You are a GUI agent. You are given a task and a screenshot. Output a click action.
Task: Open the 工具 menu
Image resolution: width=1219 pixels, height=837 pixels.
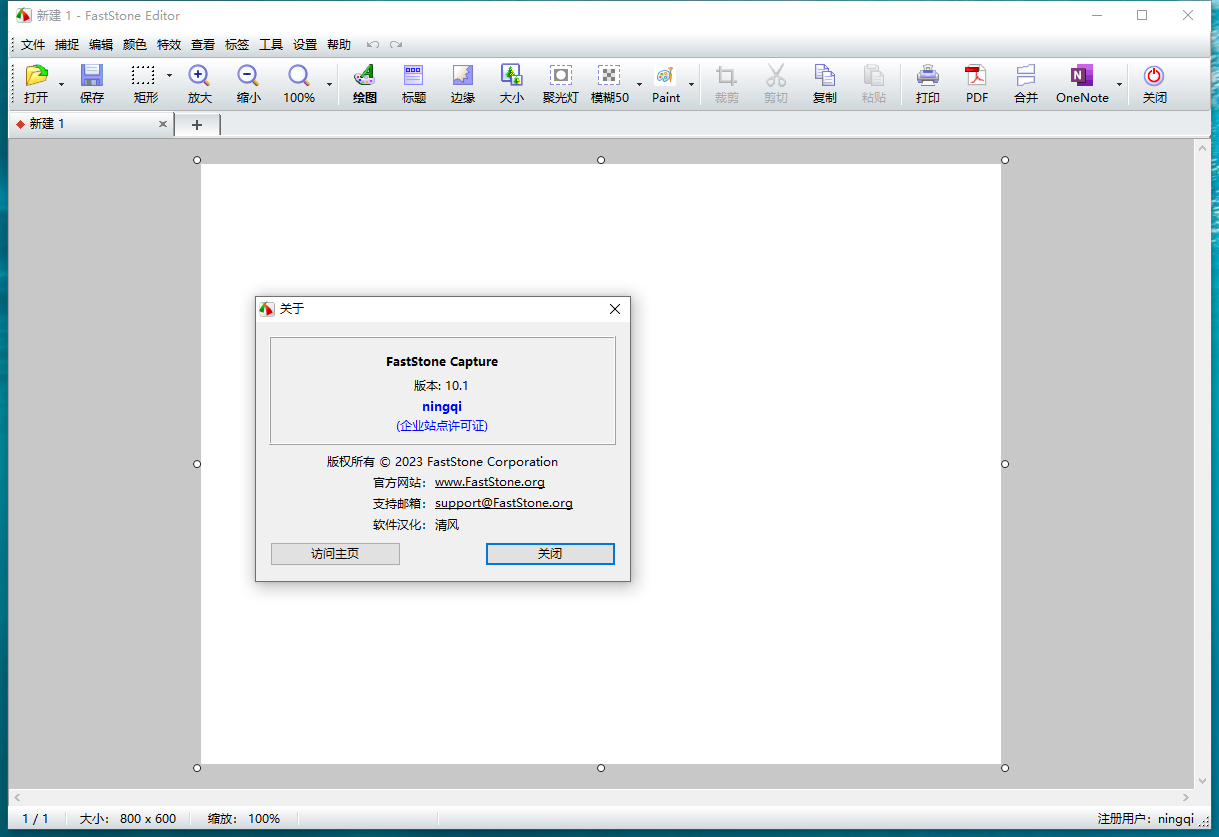271,45
